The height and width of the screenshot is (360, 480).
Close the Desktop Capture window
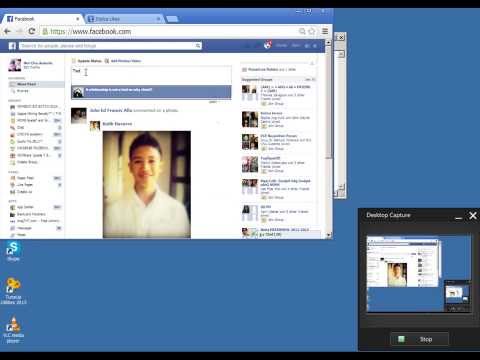[473, 216]
